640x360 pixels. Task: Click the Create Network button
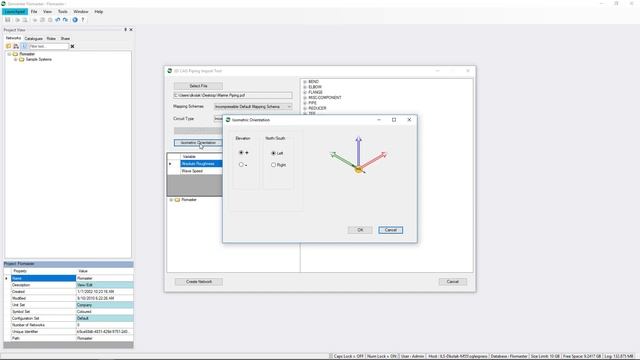[x=199, y=282]
